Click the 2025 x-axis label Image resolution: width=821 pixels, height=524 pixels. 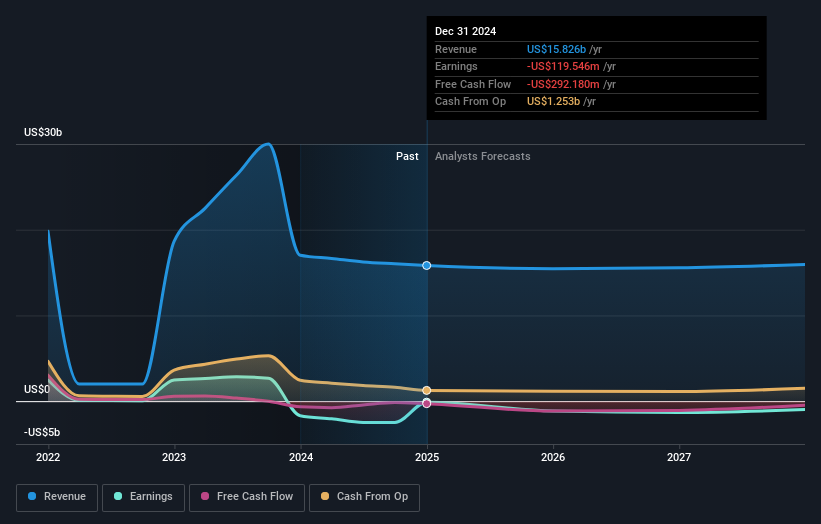coord(427,458)
